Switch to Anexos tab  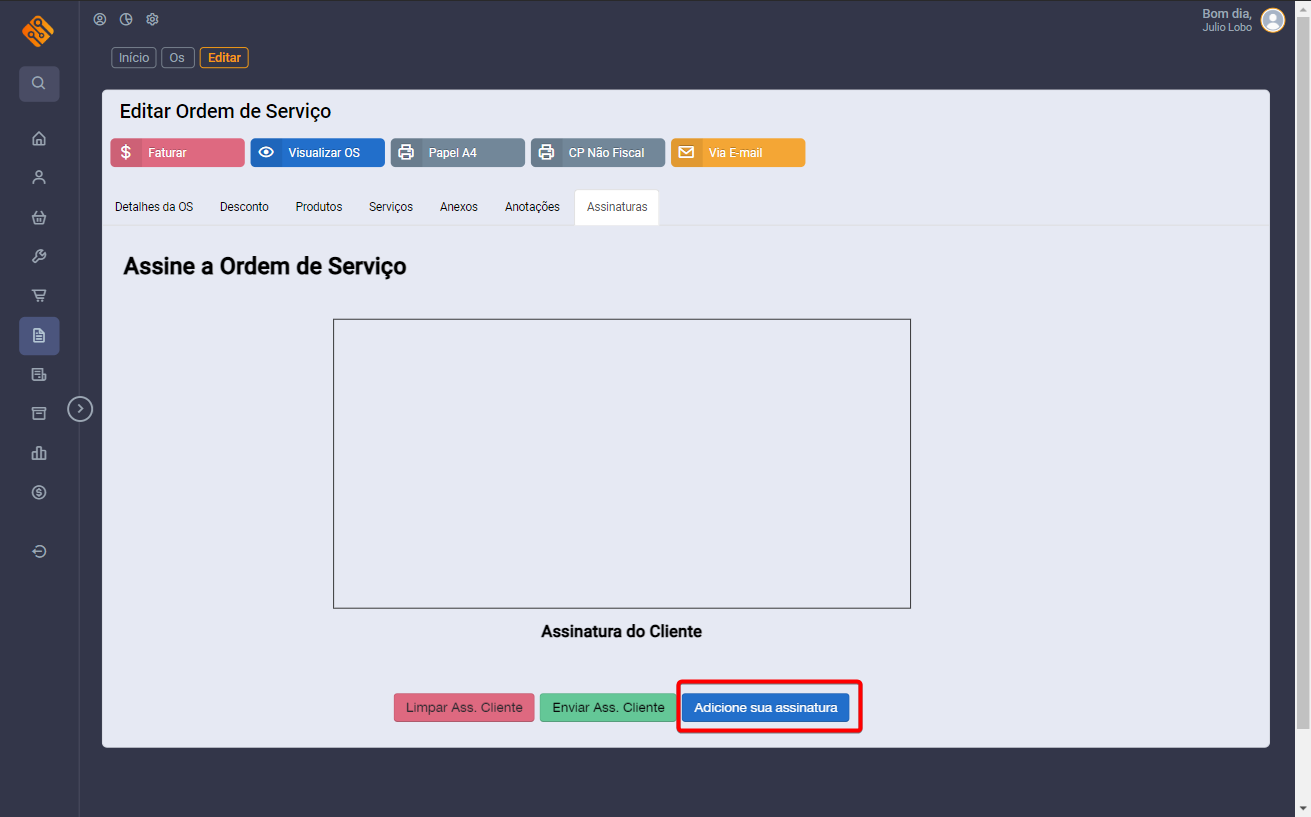(459, 207)
